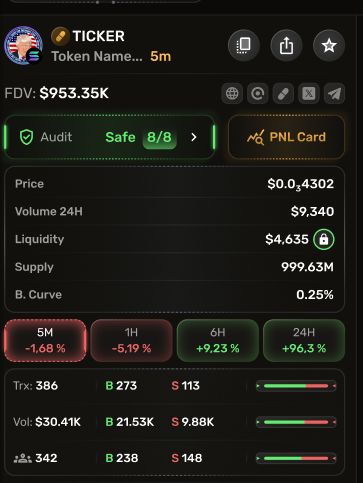This screenshot has height=483, width=363.
Task: Click the Trx buy/sell ratio bar
Action: (x=296, y=386)
